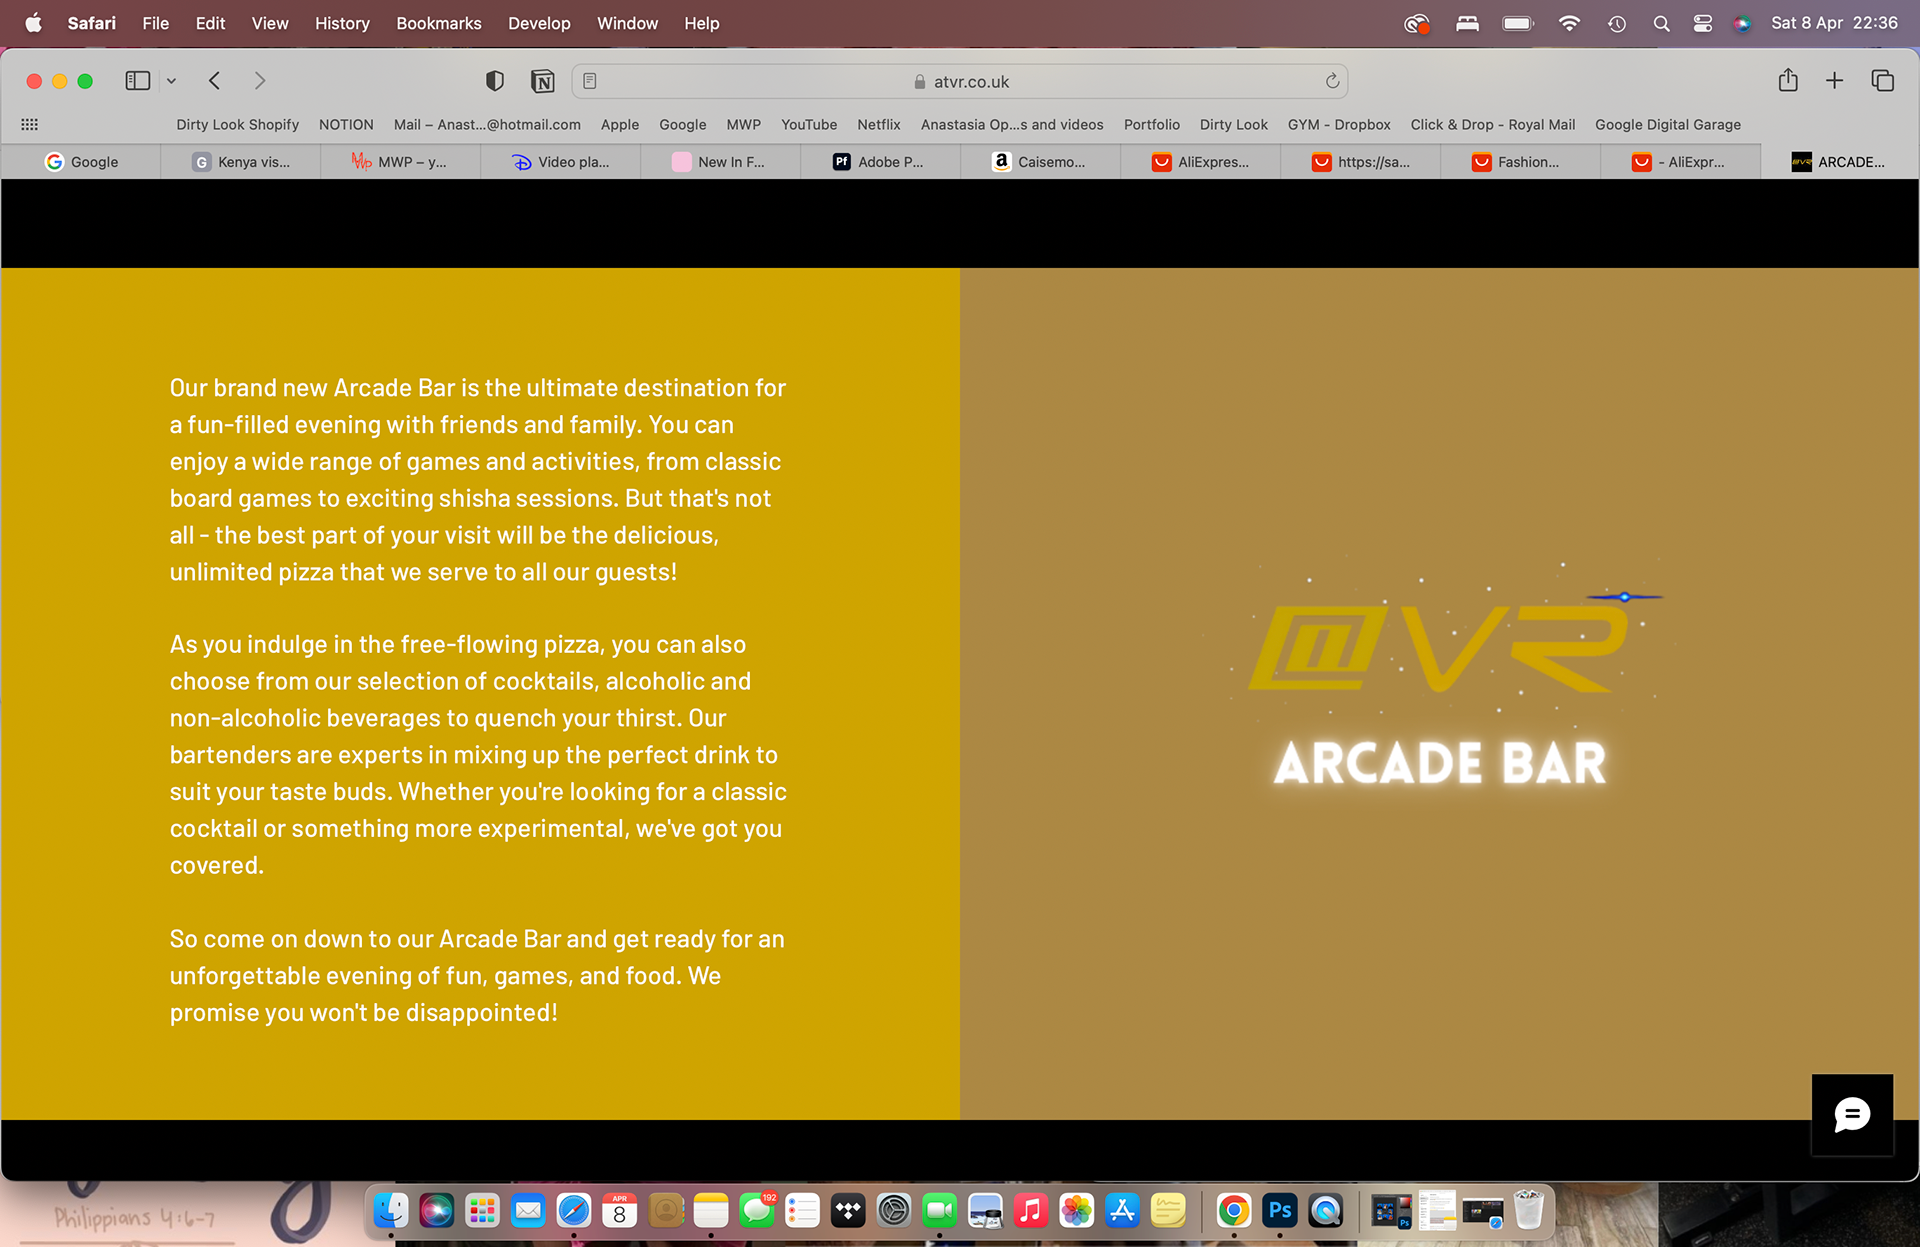Screen dimensions: 1920x1247
Task: Open the Time Machine menu bar icon
Action: coord(1616,23)
